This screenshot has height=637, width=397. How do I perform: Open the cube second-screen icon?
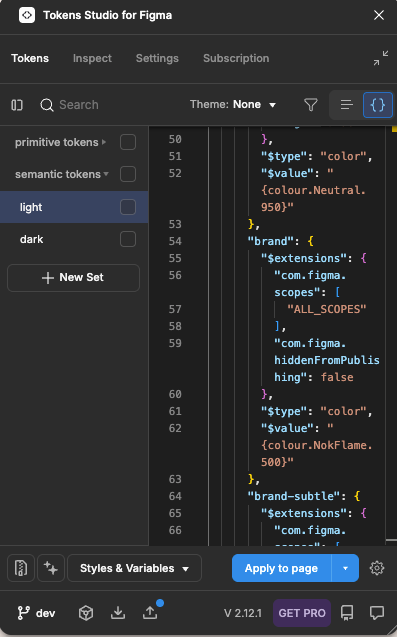tap(86, 613)
